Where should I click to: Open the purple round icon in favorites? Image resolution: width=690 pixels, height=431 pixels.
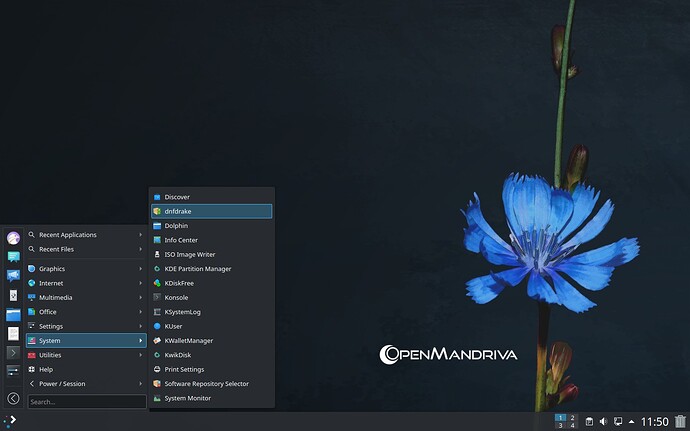coord(13,238)
